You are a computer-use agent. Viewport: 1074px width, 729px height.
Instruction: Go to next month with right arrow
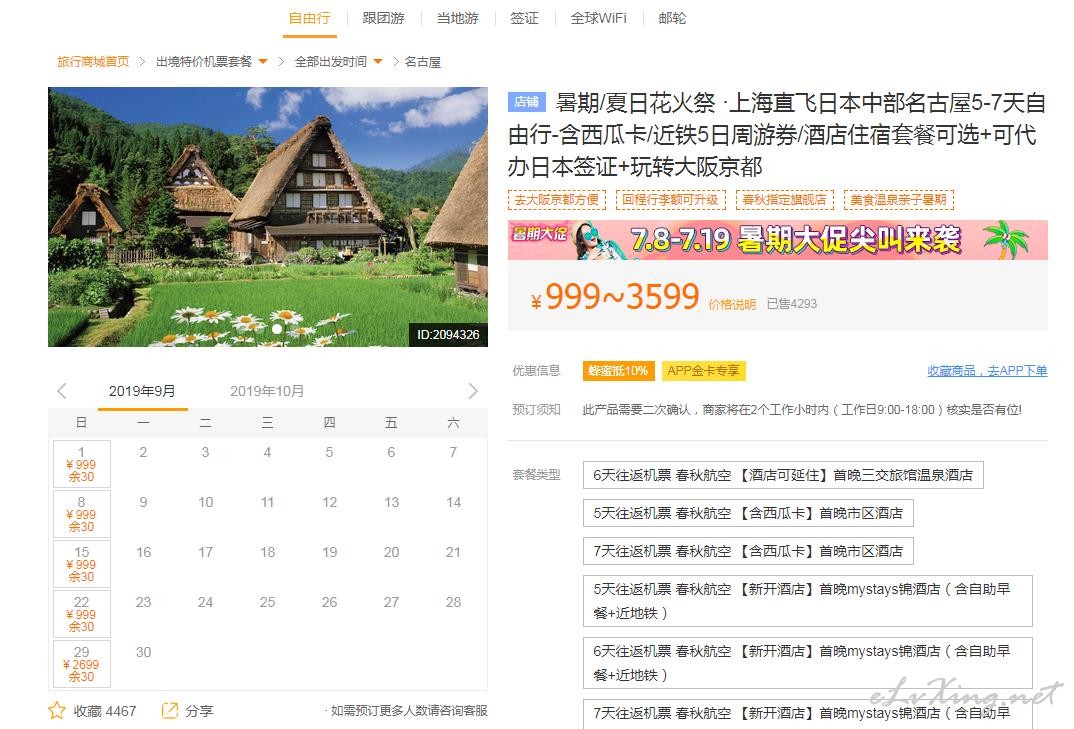tap(473, 391)
